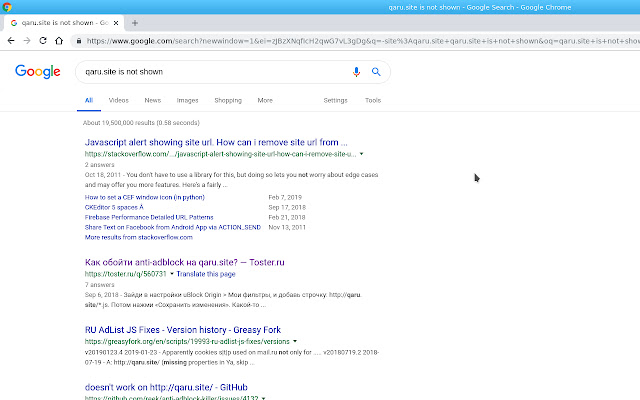Click the About 19,500,000 results text
This screenshot has width=640, height=400.
pyautogui.click(x=141, y=122)
